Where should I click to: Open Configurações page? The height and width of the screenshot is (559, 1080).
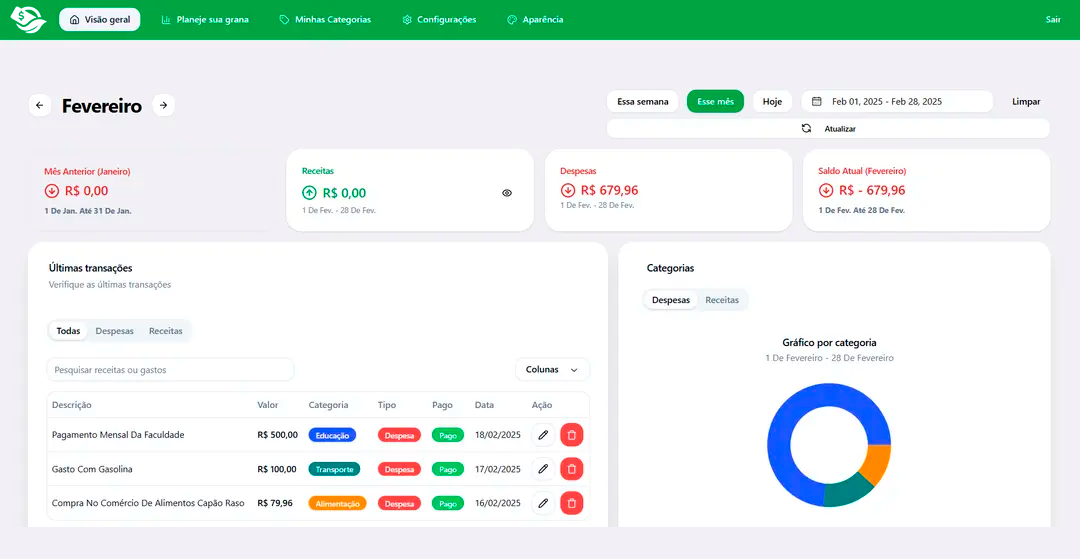tap(439, 19)
